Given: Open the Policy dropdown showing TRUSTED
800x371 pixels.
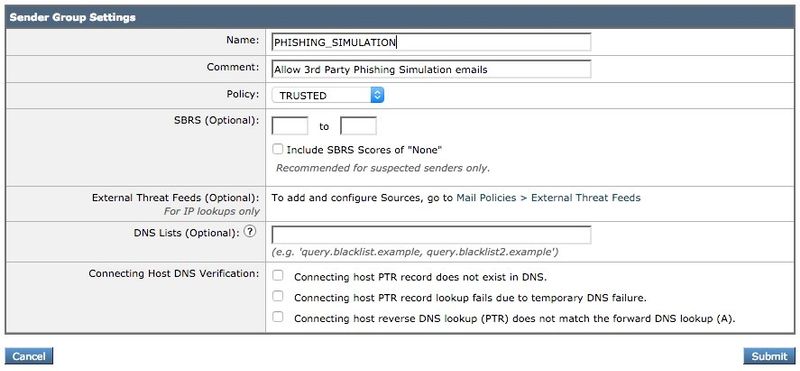Looking at the screenshot, I should (328, 95).
